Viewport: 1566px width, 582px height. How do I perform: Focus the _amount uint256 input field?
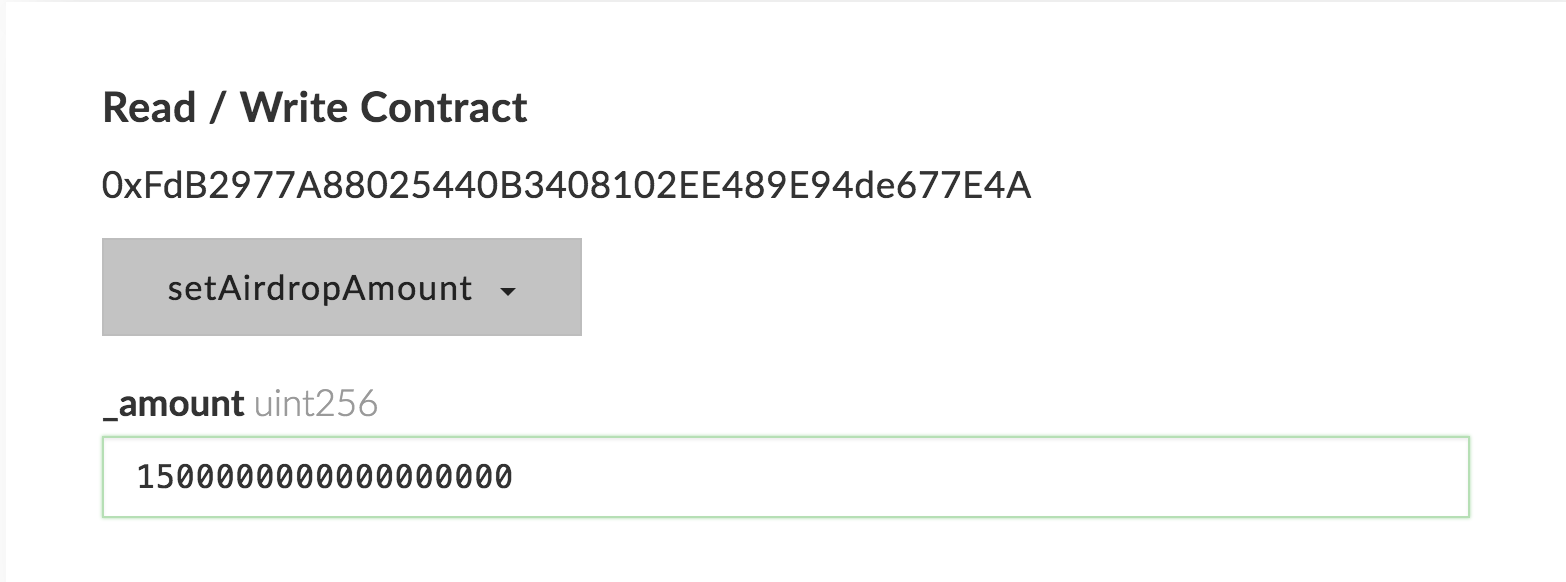click(785, 477)
